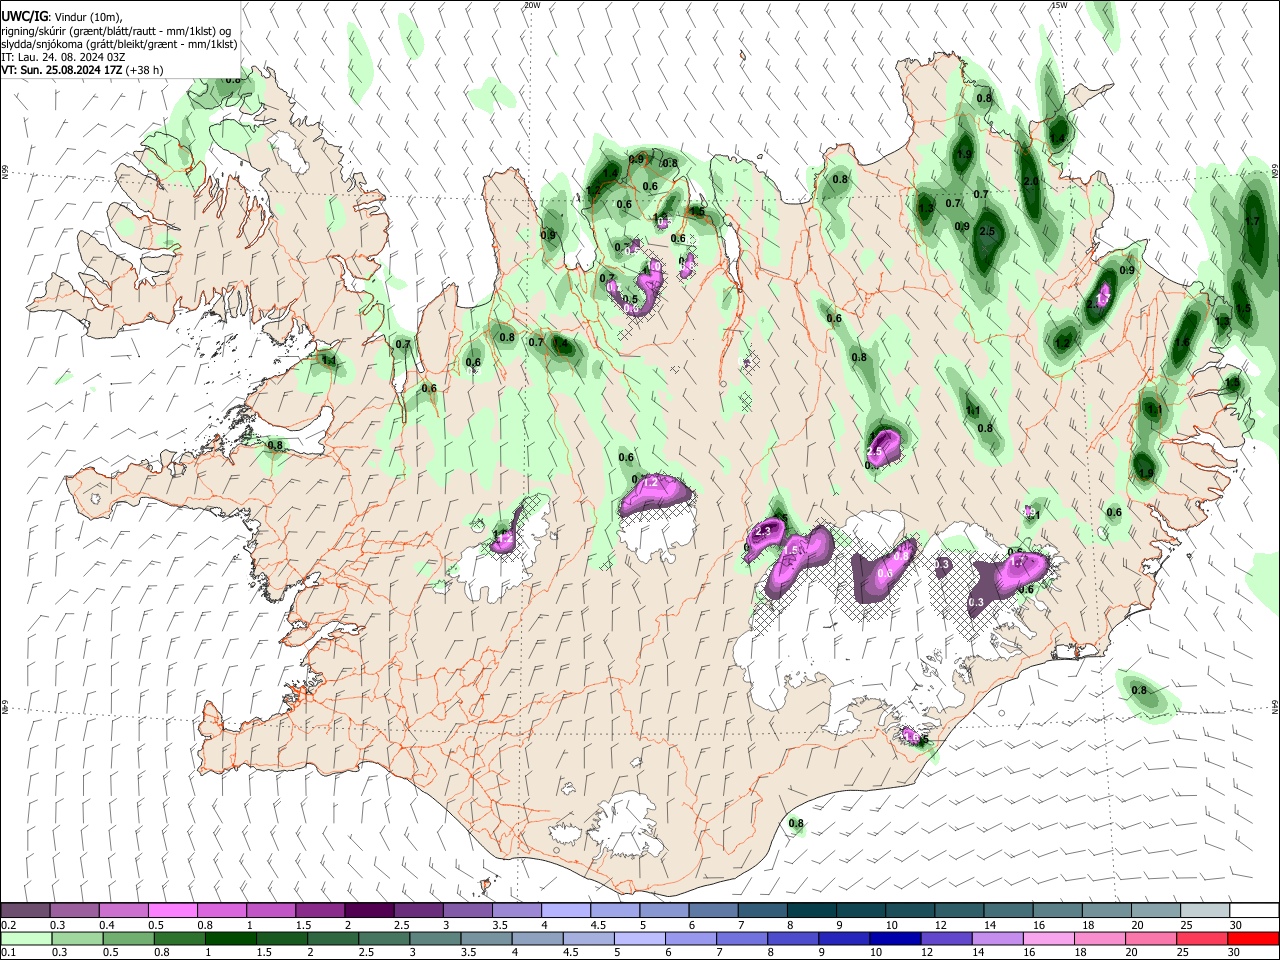Click the '30' label under the rain legend row
Viewport: 1280px width, 960px height.
pos(1235,953)
